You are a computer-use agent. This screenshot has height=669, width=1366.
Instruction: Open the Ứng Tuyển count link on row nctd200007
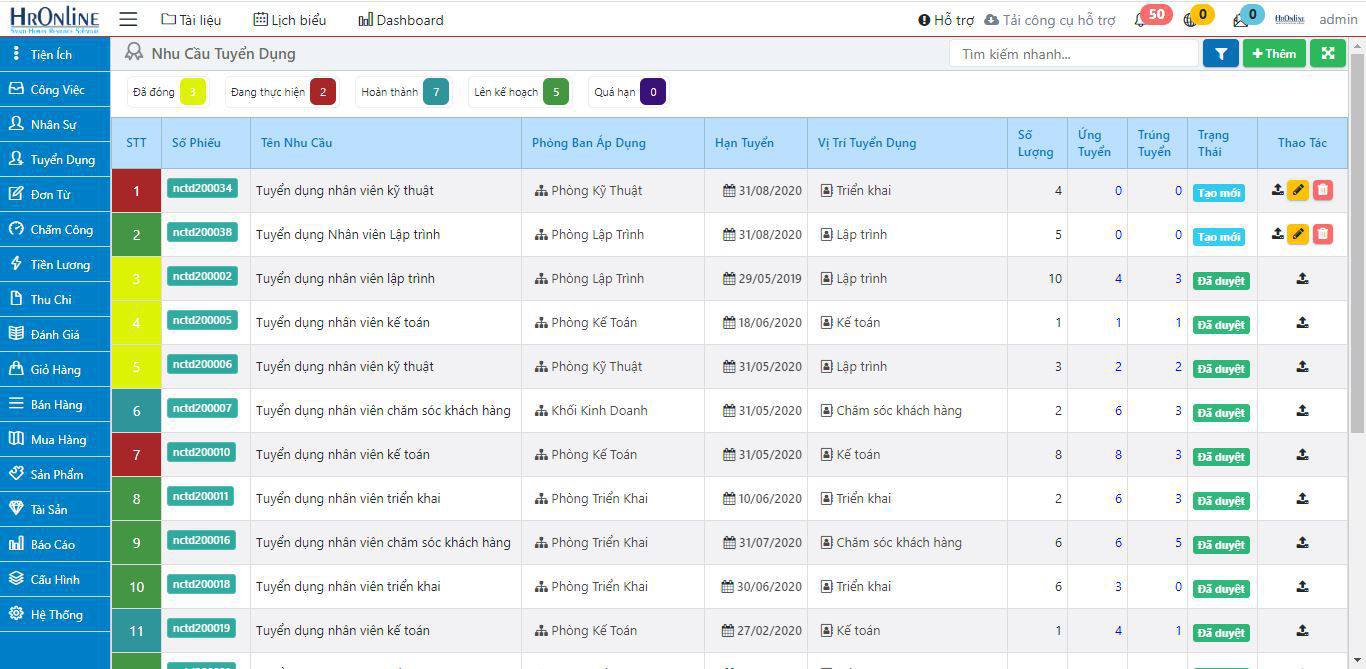point(1118,410)
